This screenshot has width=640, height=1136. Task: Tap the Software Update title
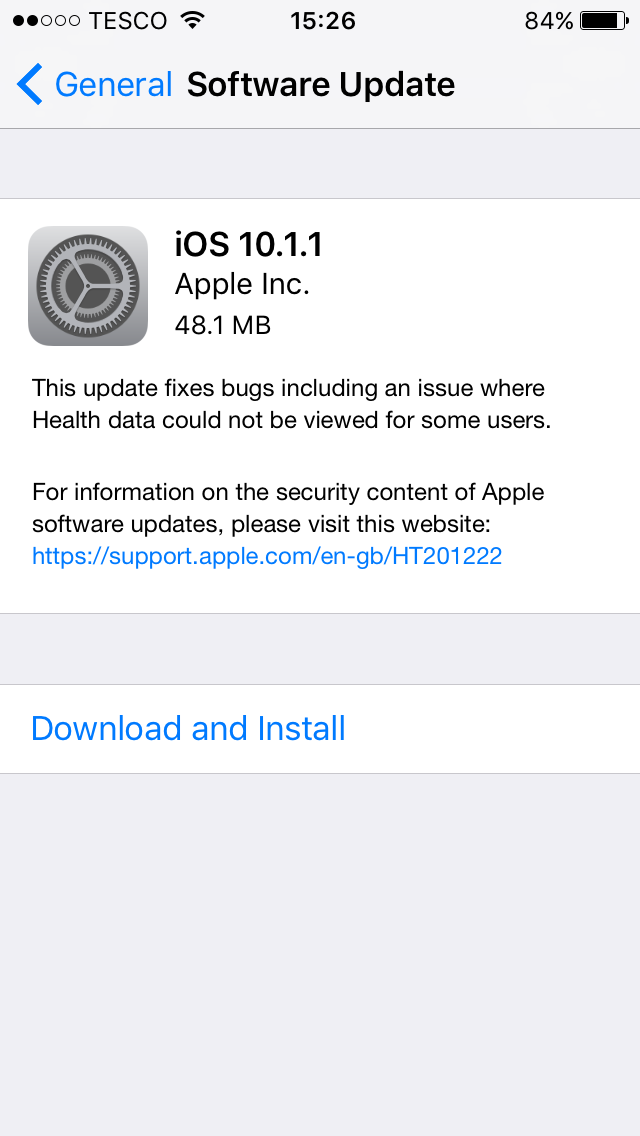[x=321, y=85]
